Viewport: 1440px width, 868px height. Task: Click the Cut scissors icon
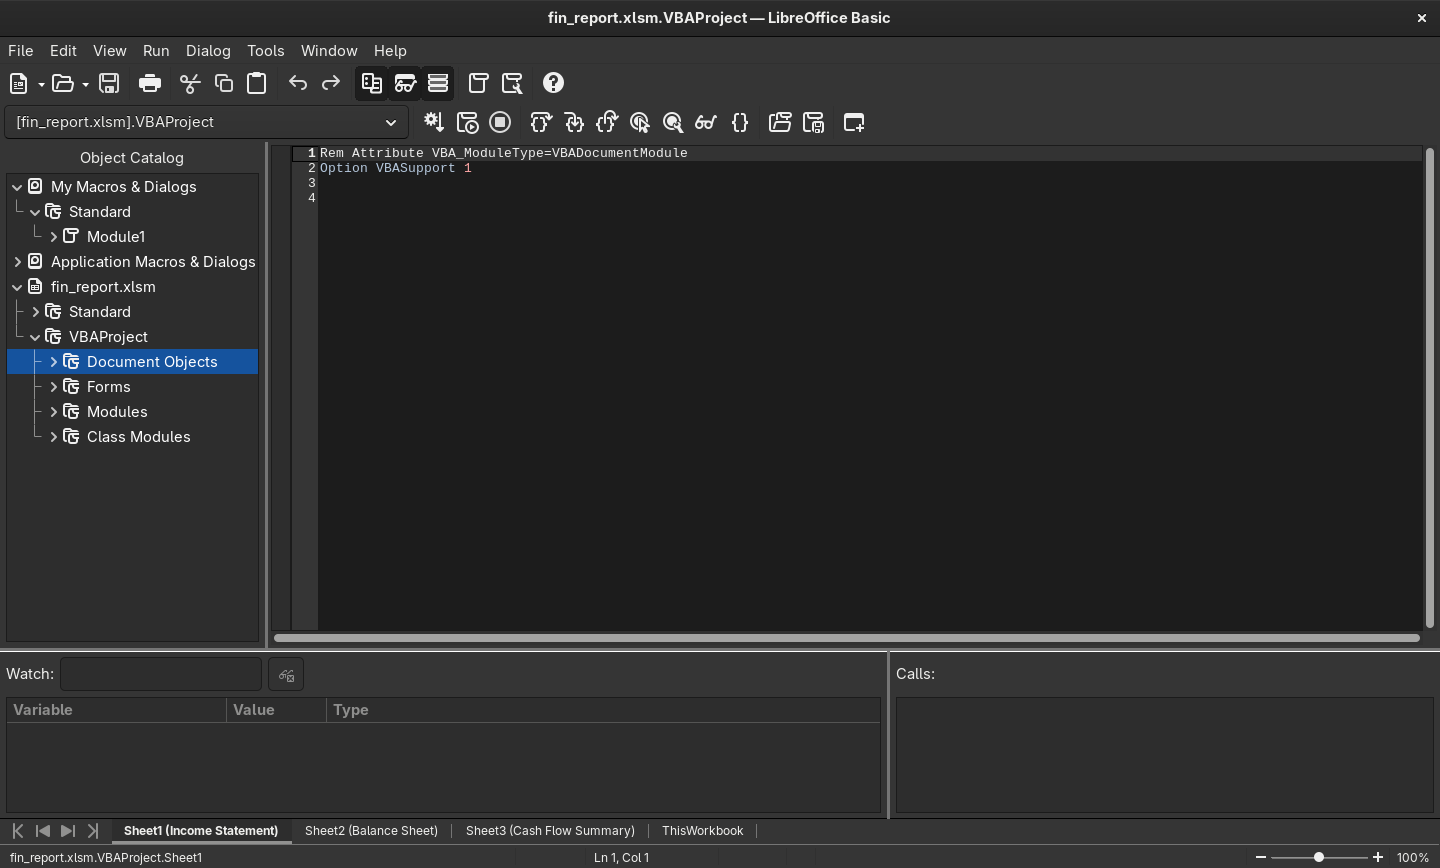(190, 83)
